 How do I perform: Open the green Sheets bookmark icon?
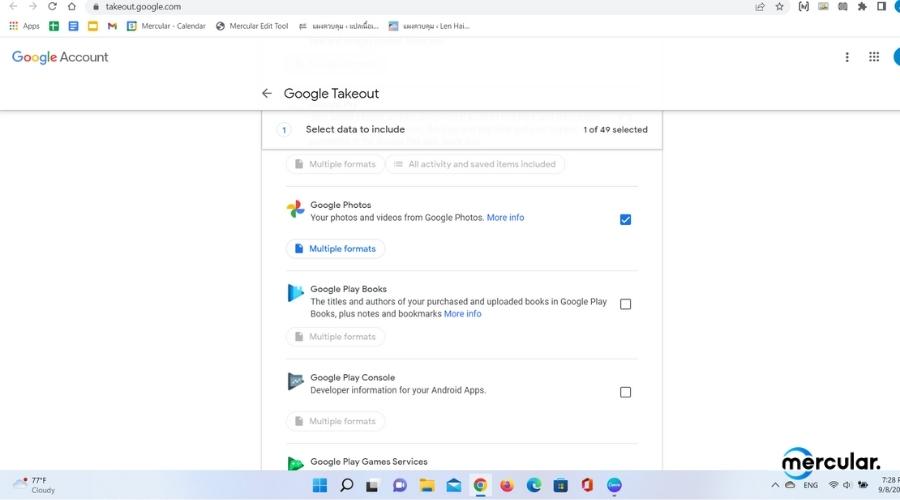click(54, 26)
